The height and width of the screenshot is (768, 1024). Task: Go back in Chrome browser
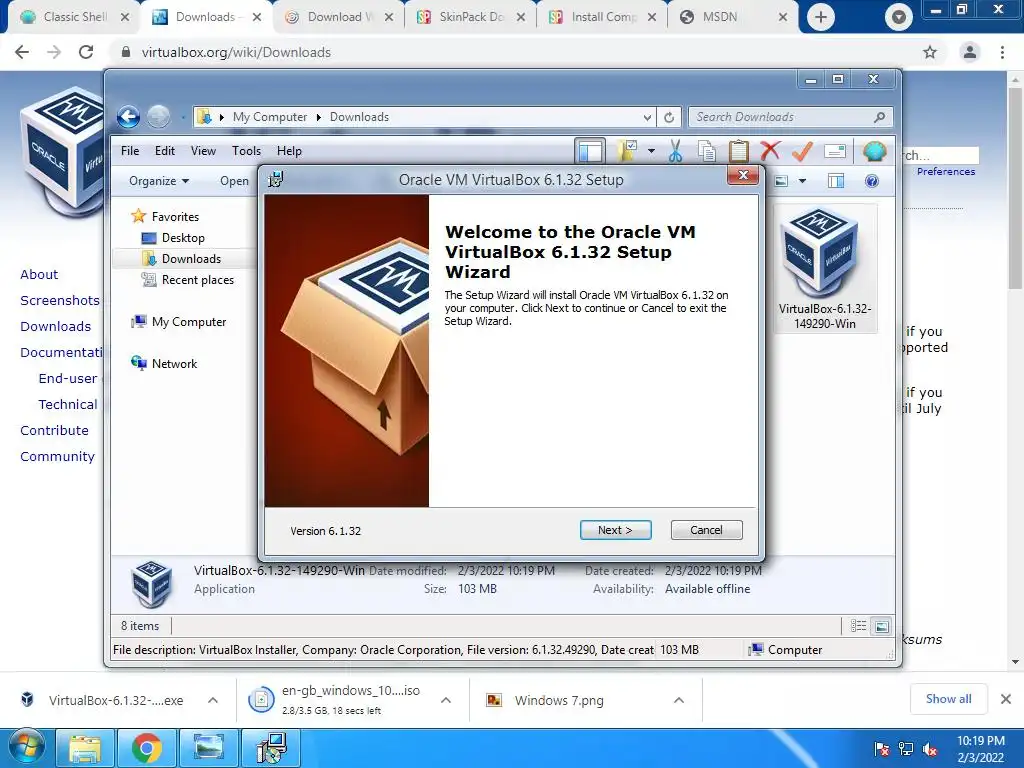22,52
